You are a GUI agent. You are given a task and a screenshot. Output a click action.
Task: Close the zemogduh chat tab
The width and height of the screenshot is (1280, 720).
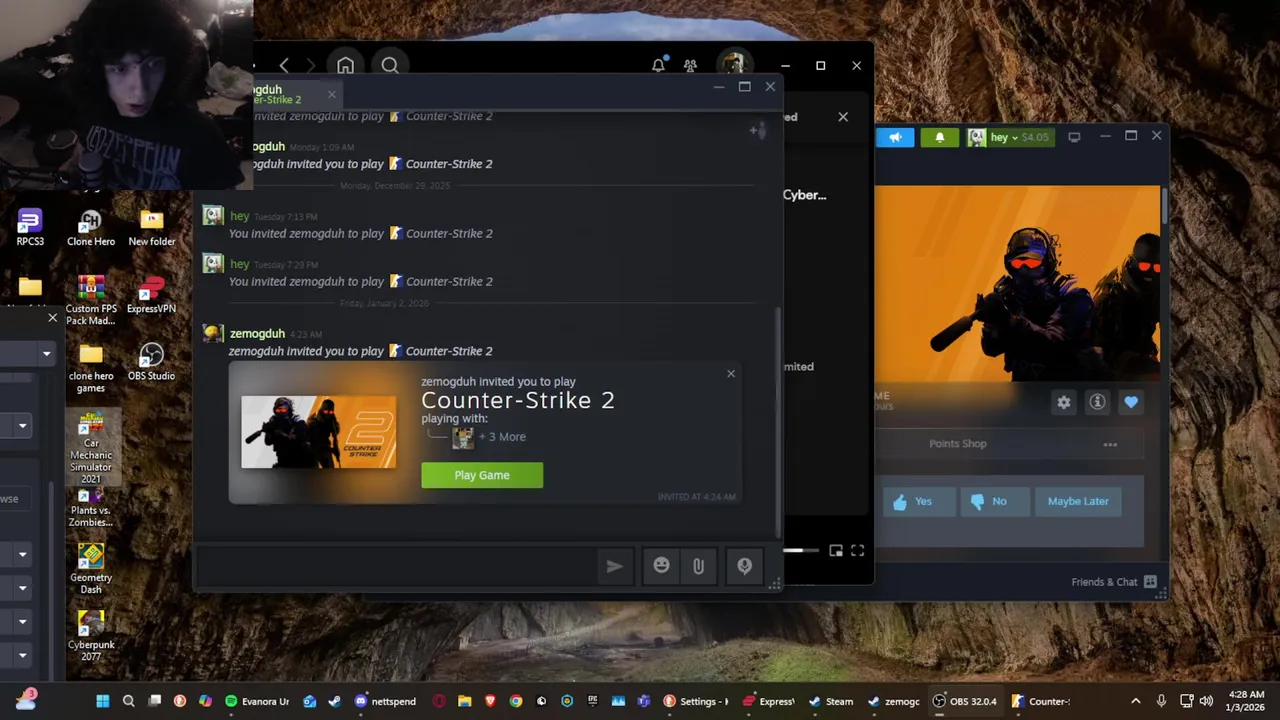[332, 95]
